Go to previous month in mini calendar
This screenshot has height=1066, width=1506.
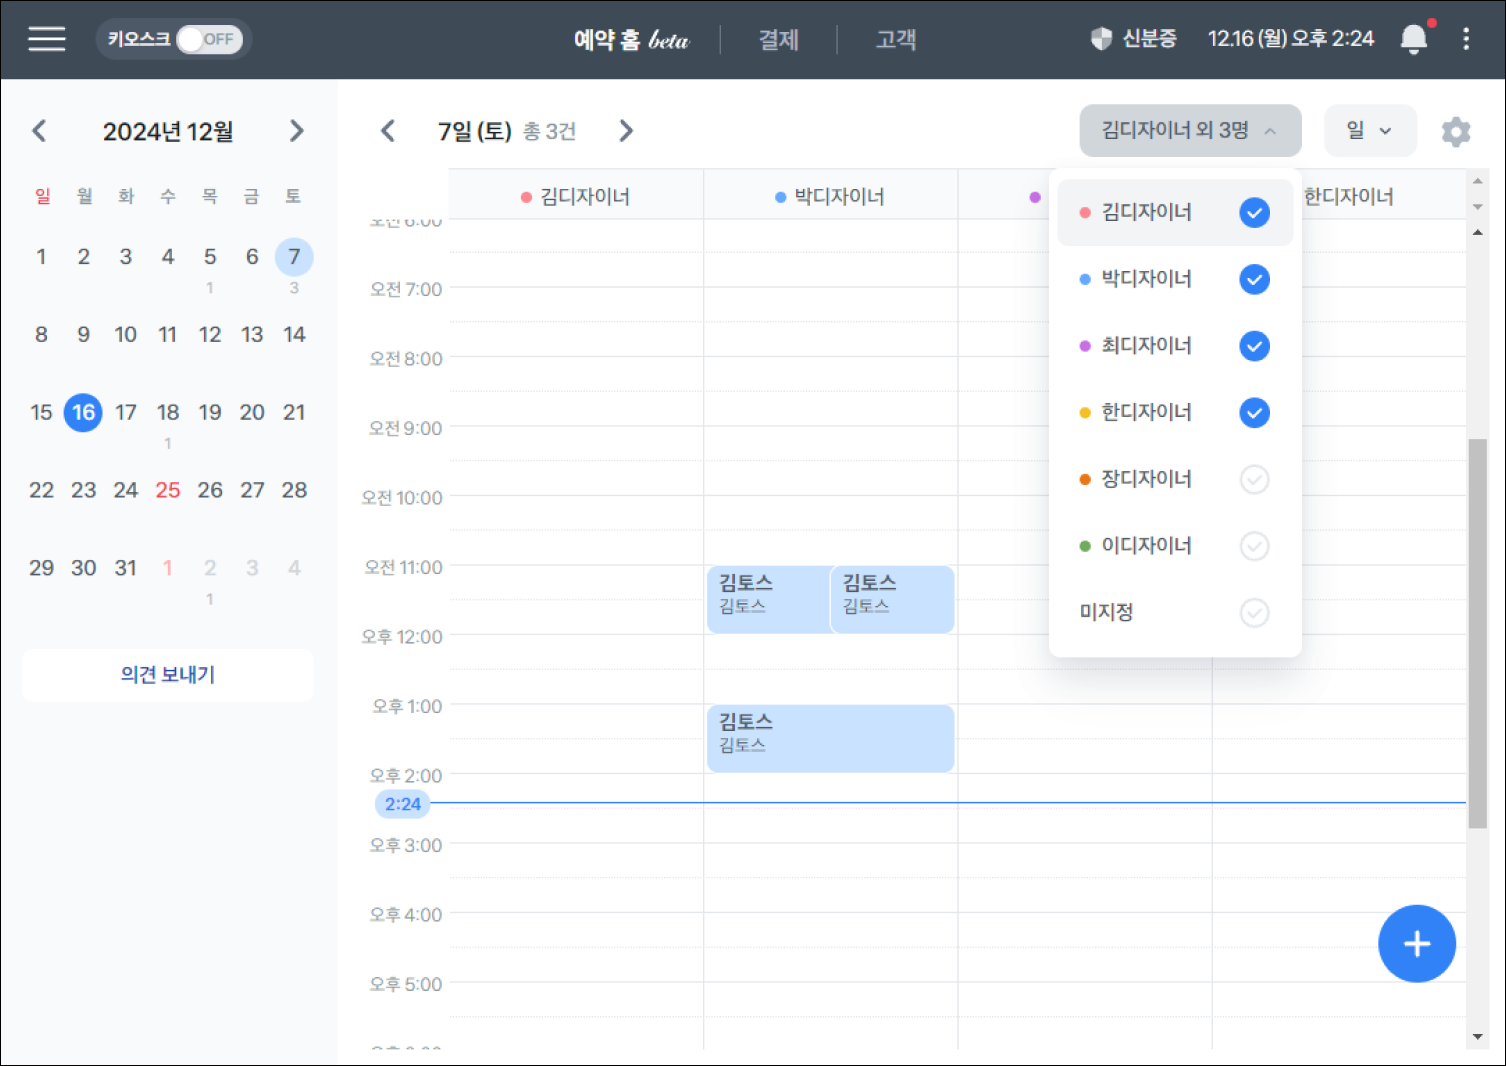(x=40, y=131)
